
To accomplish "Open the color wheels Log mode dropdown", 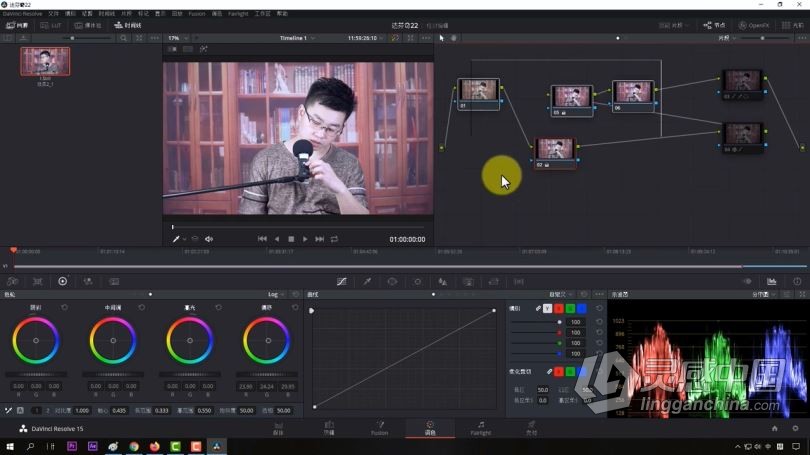I will [276, 294].
